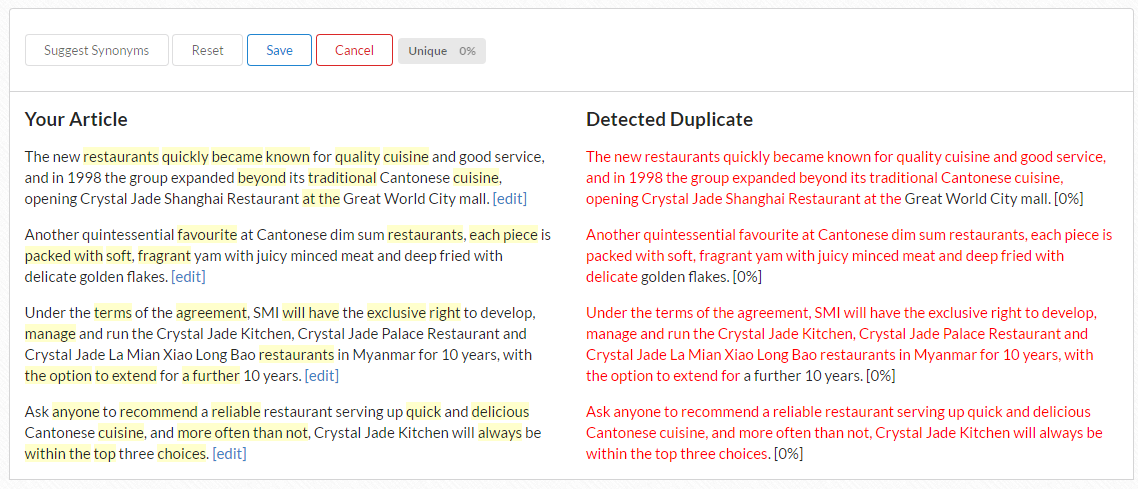Select highlighted word 'recommend' in Your Article

point(158,412)
